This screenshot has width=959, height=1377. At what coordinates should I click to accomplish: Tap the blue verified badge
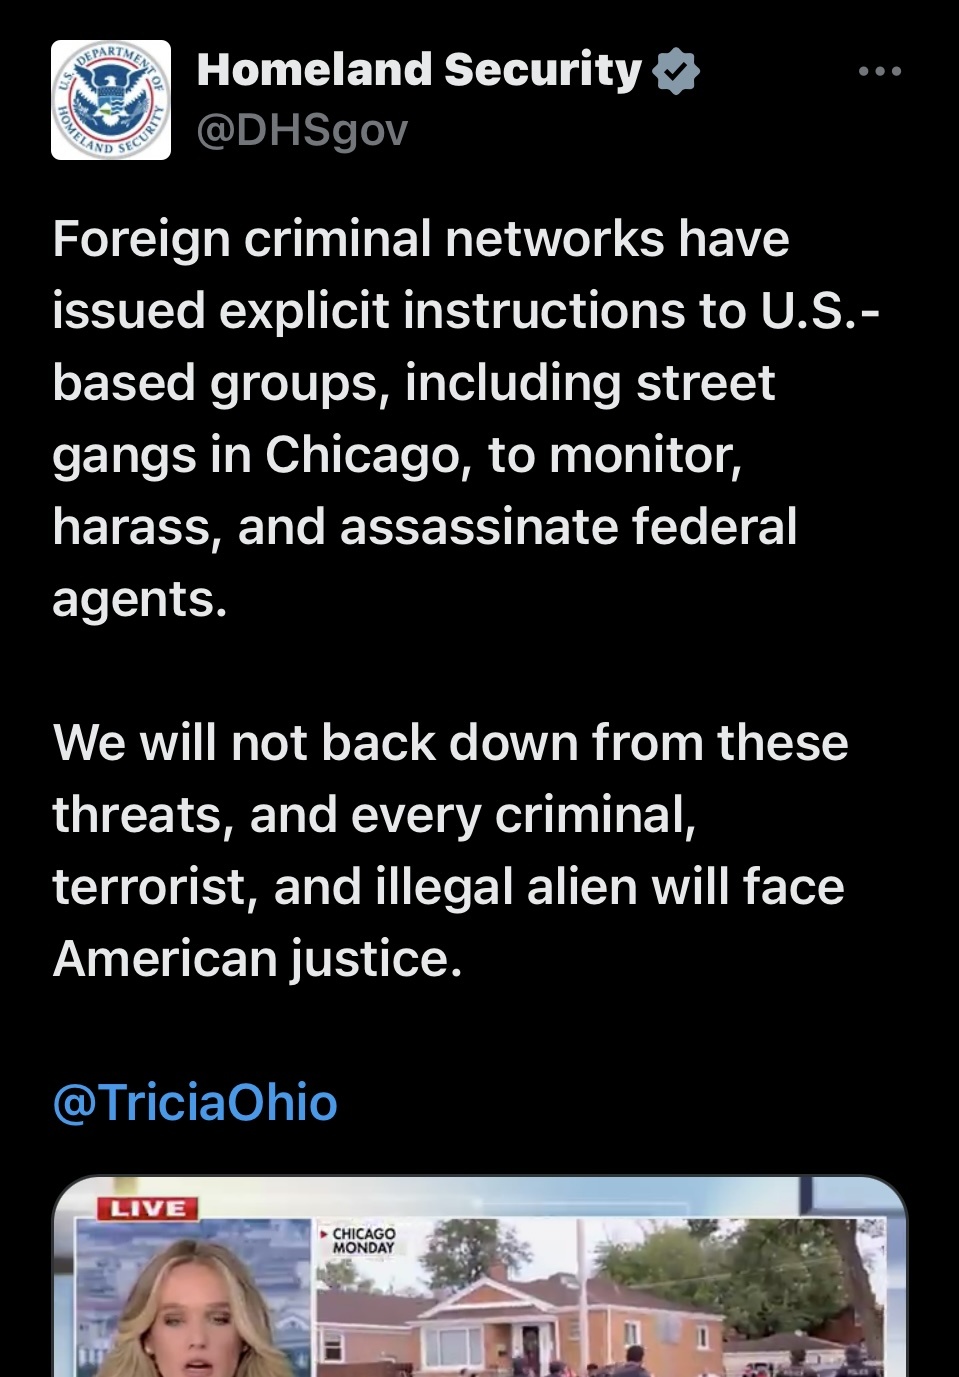point(676,71)
